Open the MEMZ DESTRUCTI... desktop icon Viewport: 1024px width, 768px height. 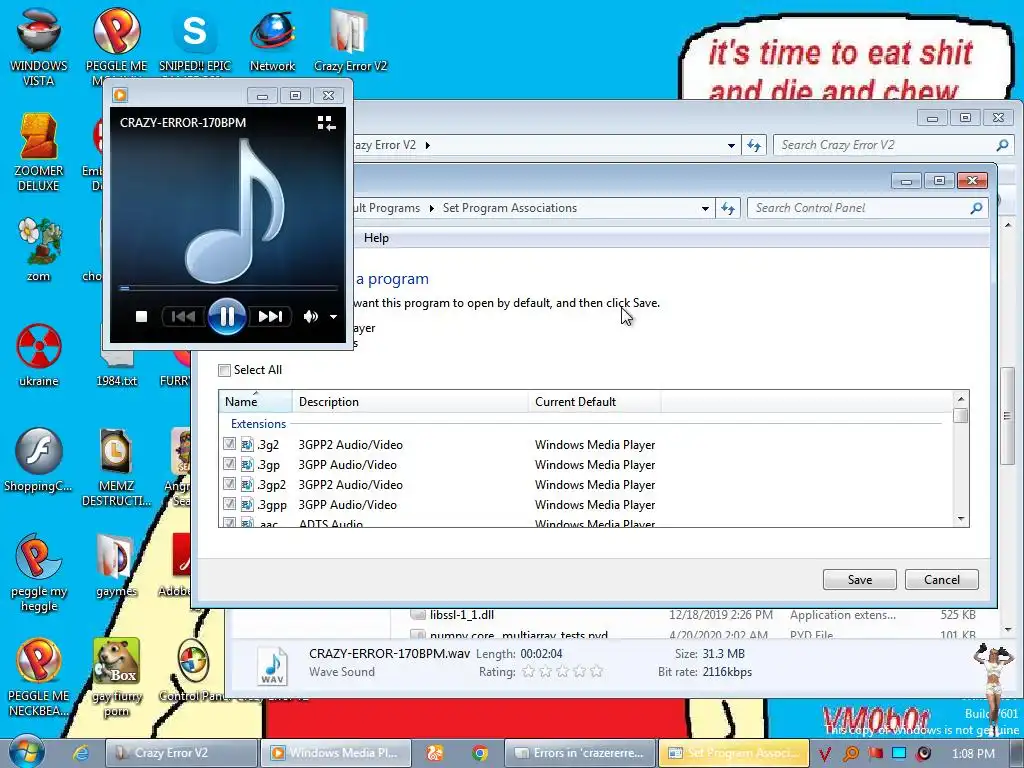coord(116,468)
